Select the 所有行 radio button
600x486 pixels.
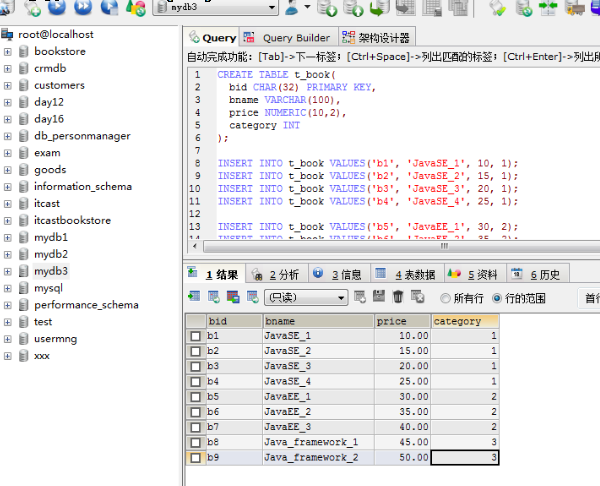tap(446, 298)
